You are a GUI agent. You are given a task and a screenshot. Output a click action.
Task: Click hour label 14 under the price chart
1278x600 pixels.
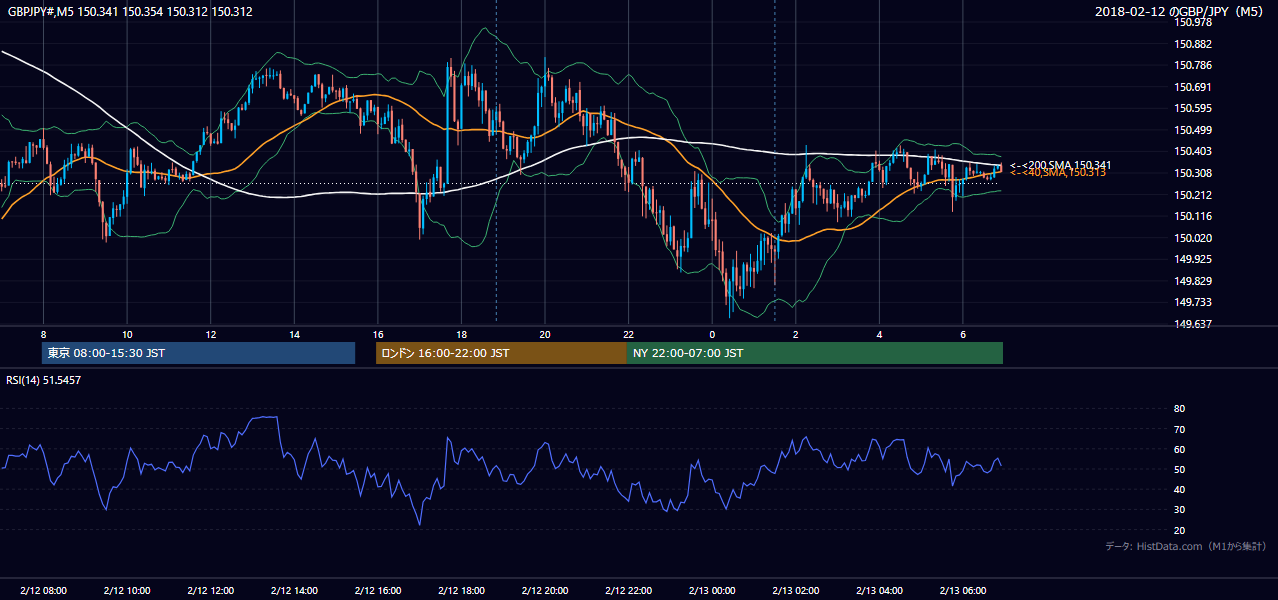tap(294, 334)
